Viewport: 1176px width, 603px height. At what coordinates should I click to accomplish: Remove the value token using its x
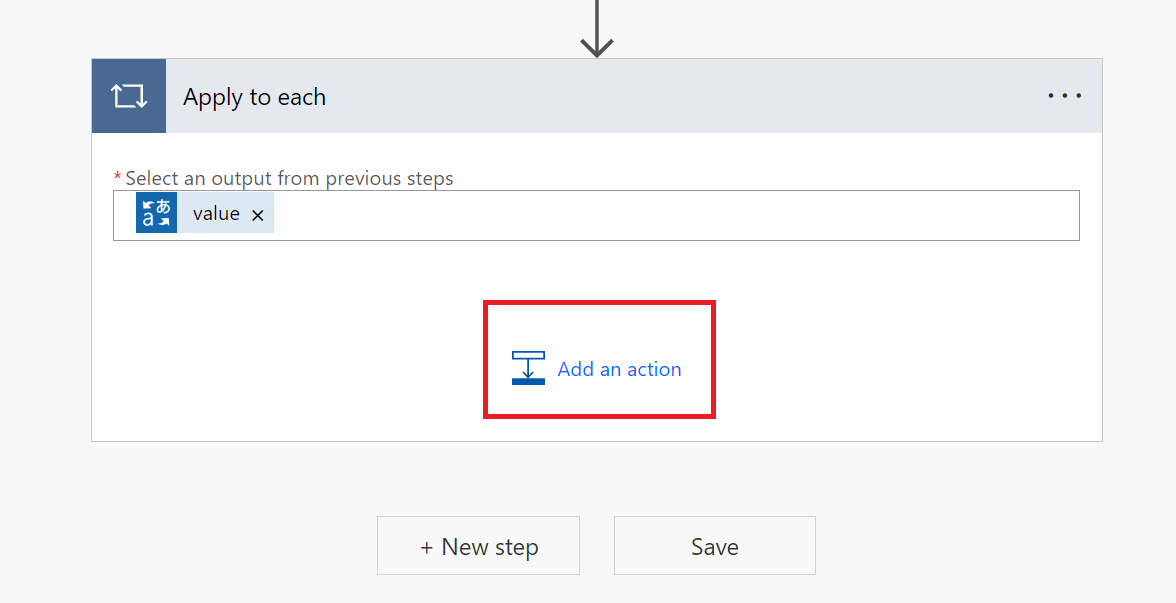point(257,215)
